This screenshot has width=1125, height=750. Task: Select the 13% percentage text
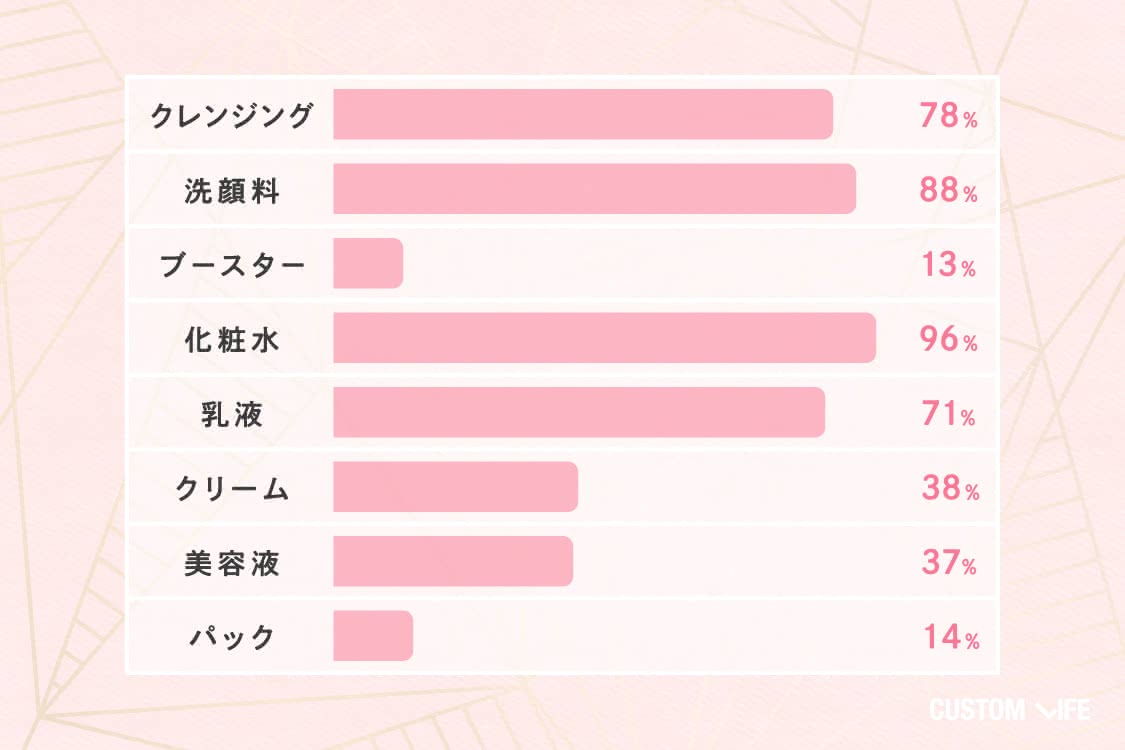pyautogui.click(x=949, y=265)
